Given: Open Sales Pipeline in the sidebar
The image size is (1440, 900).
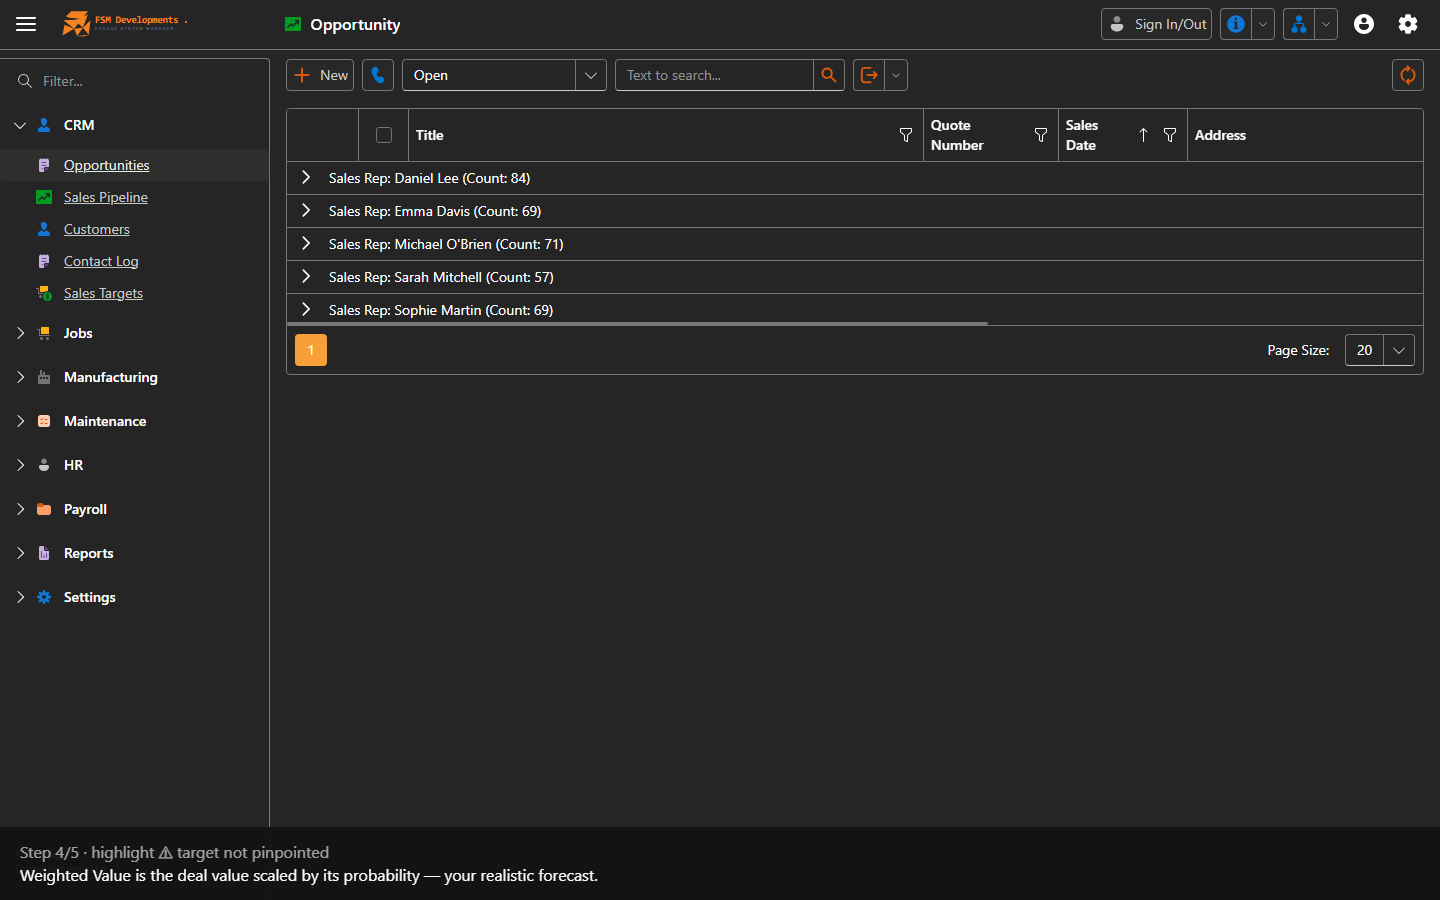Looking at the screenshot, I should coord(106,197).
